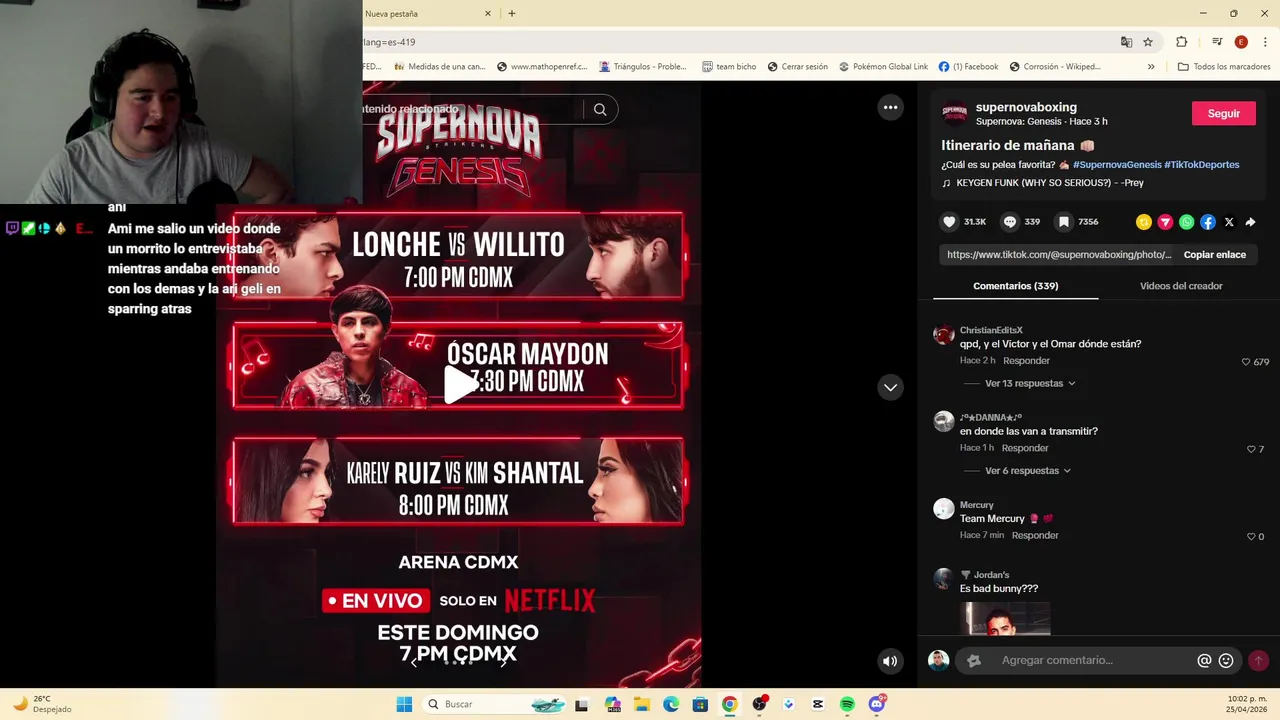Send to friends via the red paper plane icon
Screen dimensions: 1280x720
(x=1165, y=222)
